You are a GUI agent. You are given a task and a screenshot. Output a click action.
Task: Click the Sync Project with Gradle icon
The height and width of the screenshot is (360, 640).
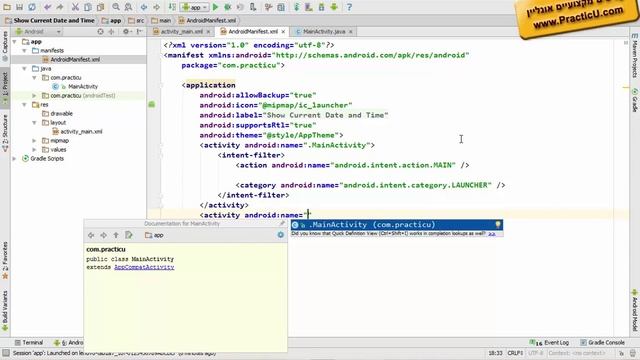[x=297, y=7]
